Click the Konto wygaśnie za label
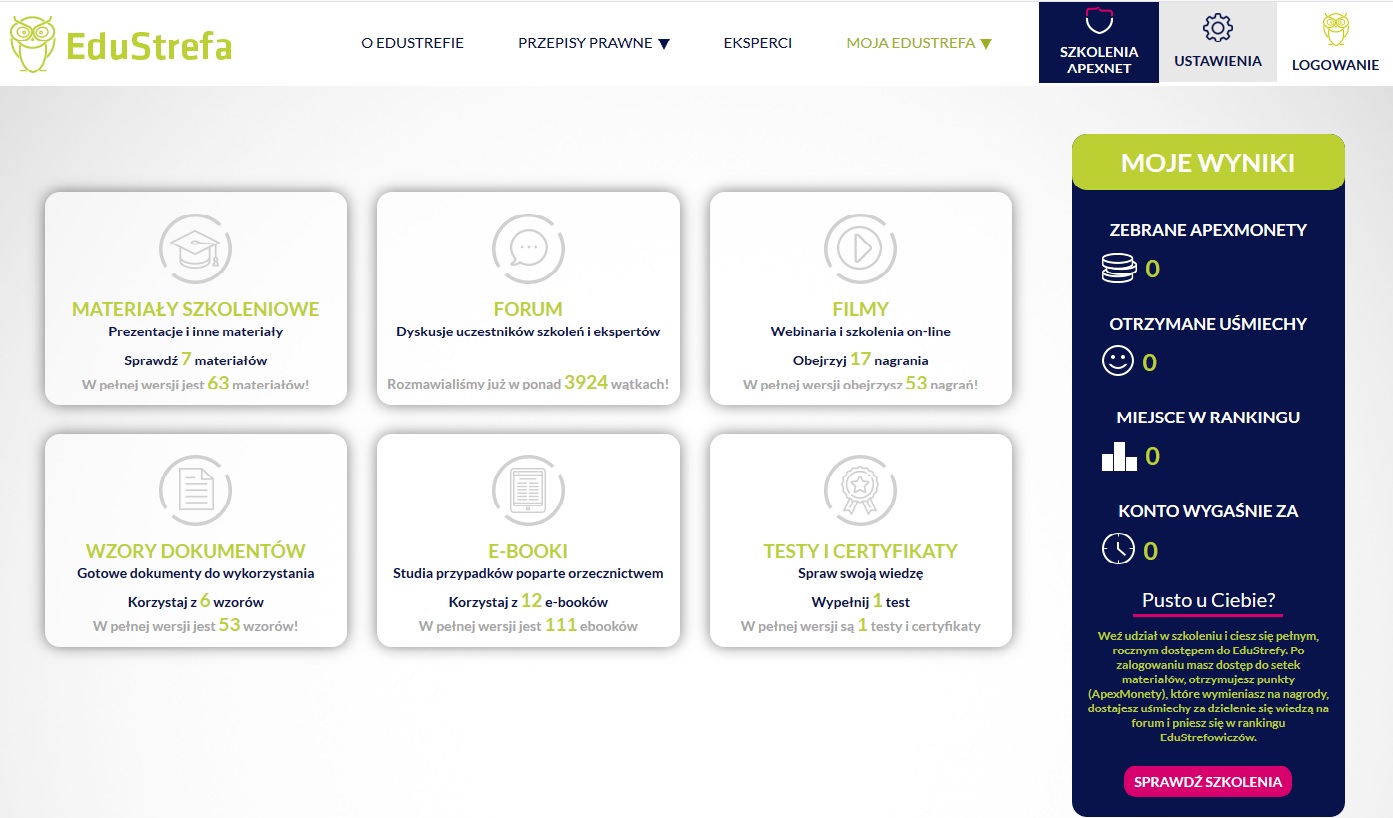The width and height of the screenshot is (1393, 818). point(1208,511)
